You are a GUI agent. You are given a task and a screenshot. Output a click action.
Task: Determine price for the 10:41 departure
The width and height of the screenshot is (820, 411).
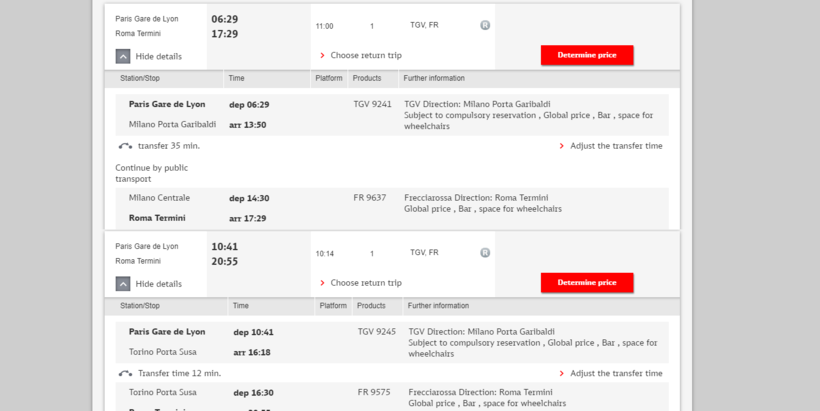587,283
